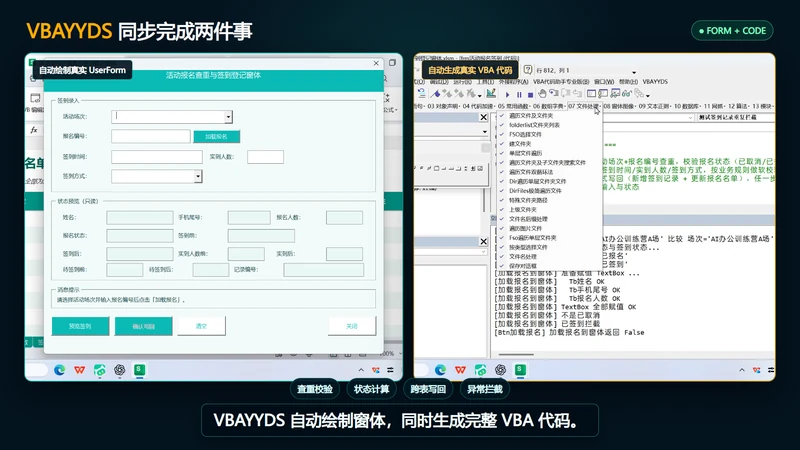Click WPS icon in UserForm panel's taskbar
This screenshot has height=450, width=800.
[79, 370]
